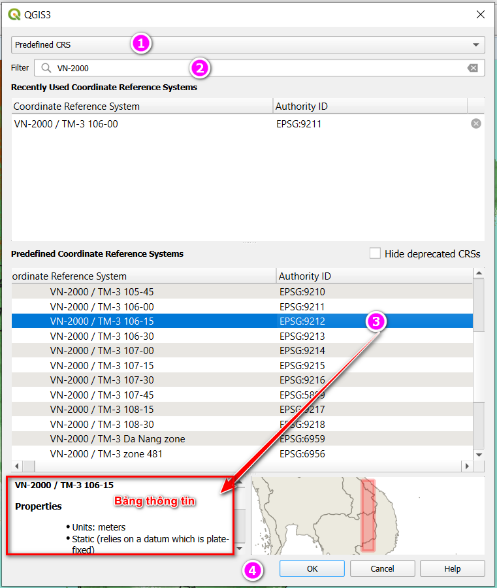Open Help for the CRS dialog

452,569
